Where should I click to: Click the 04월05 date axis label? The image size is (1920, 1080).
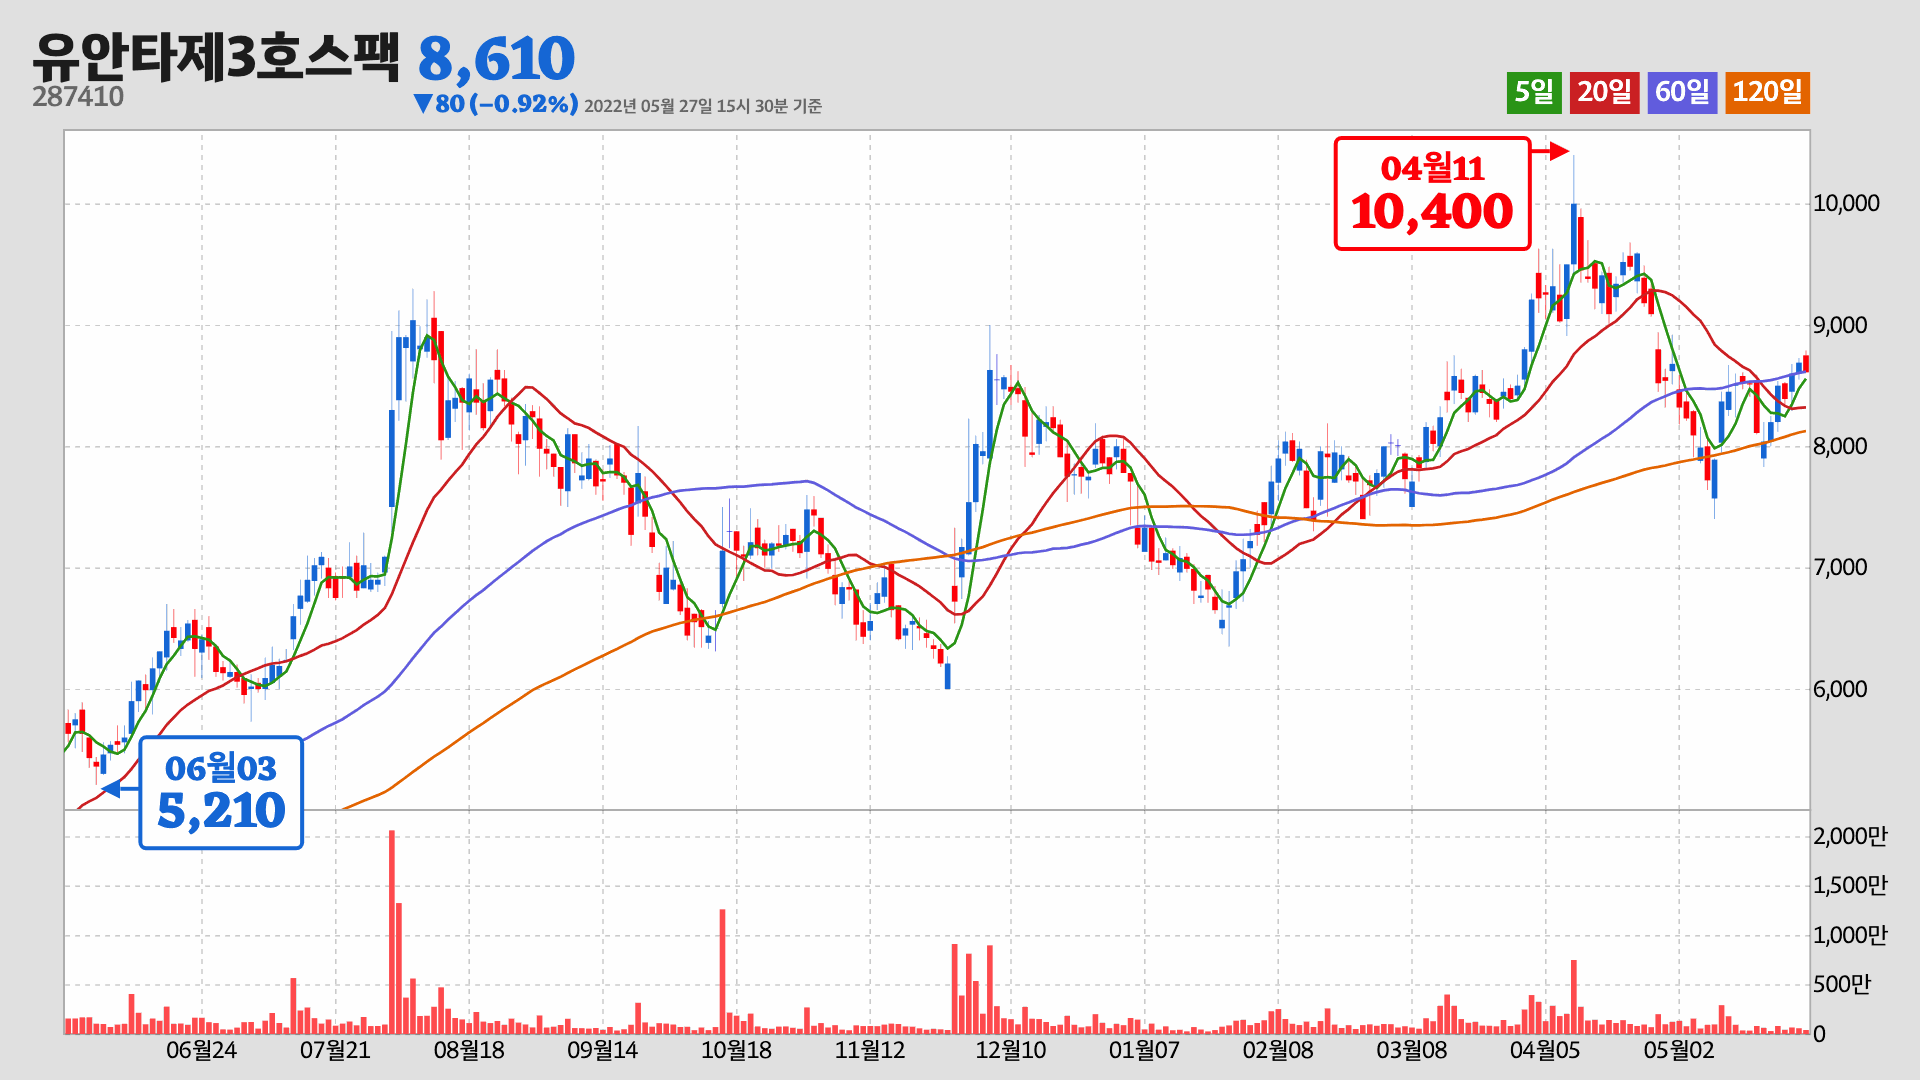[x=1545, y=1051]
